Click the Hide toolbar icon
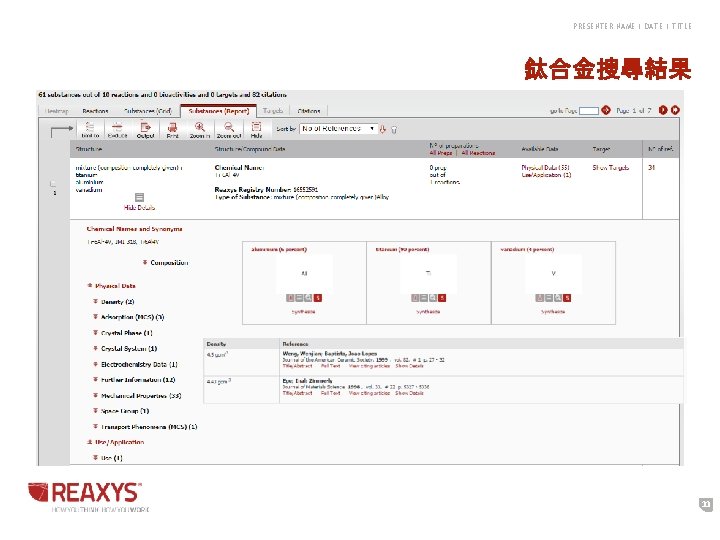 point(256,129)
